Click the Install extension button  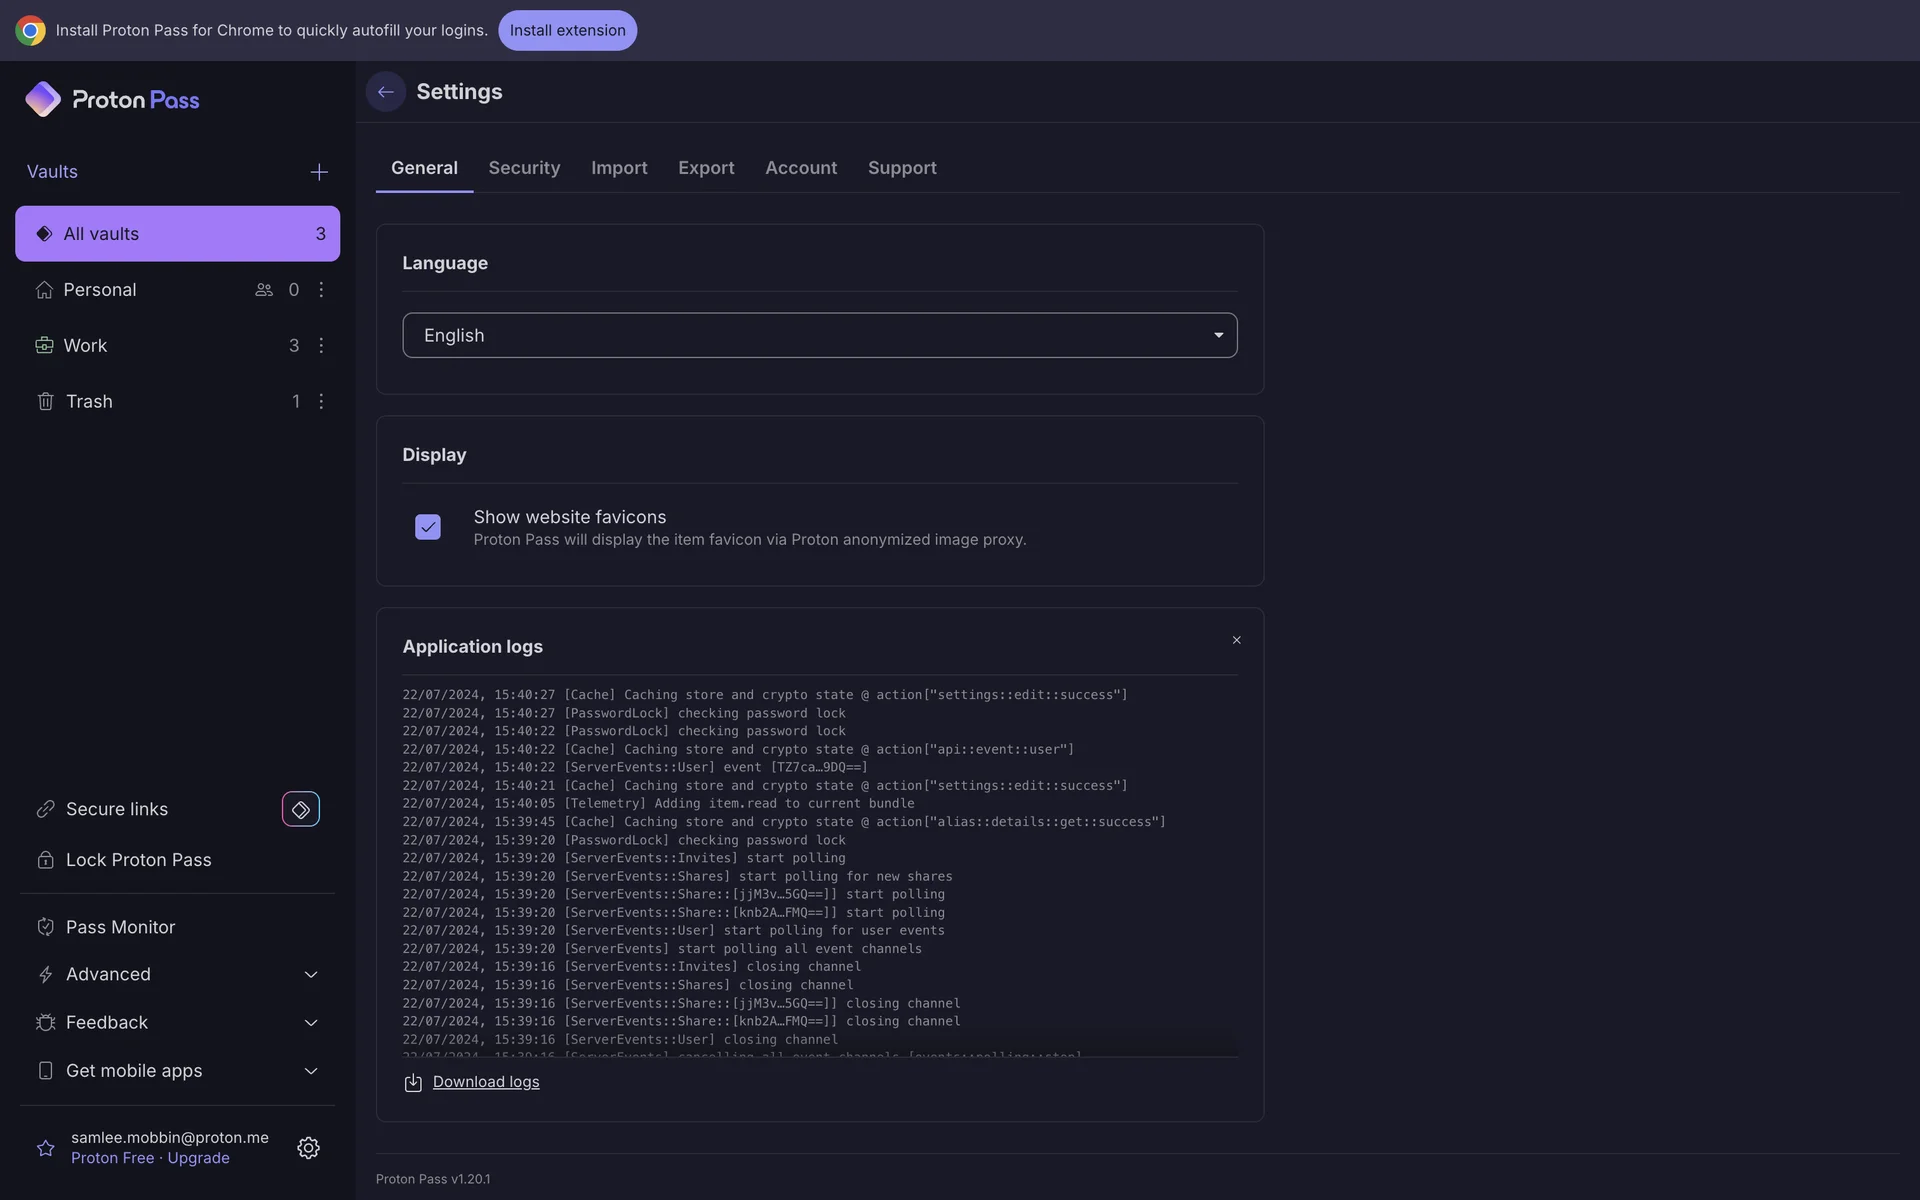pos(567,30)
